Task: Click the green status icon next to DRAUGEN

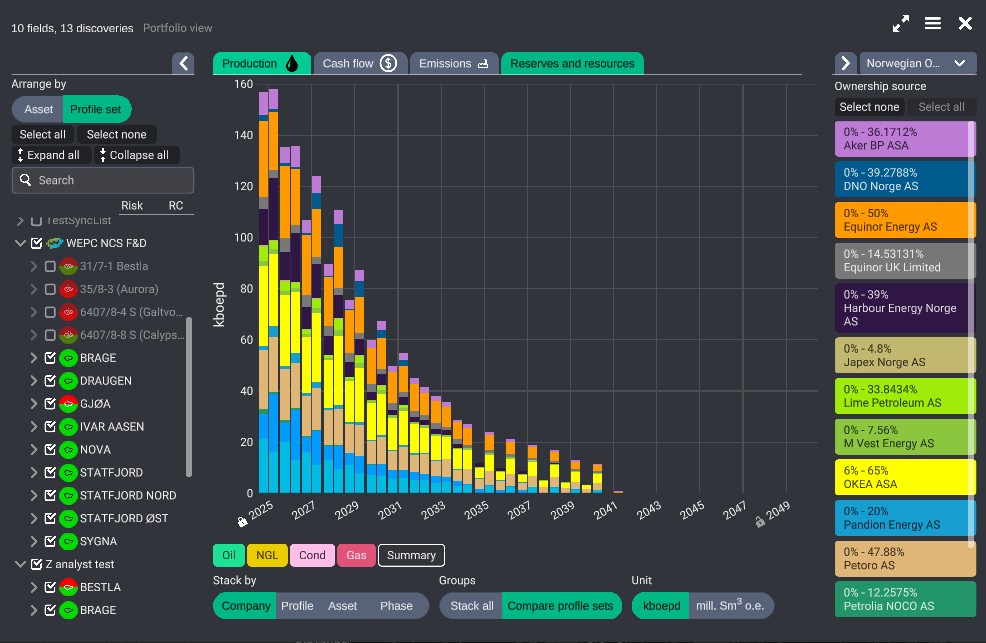Action: pyautogui.click(x=68, y=381)
